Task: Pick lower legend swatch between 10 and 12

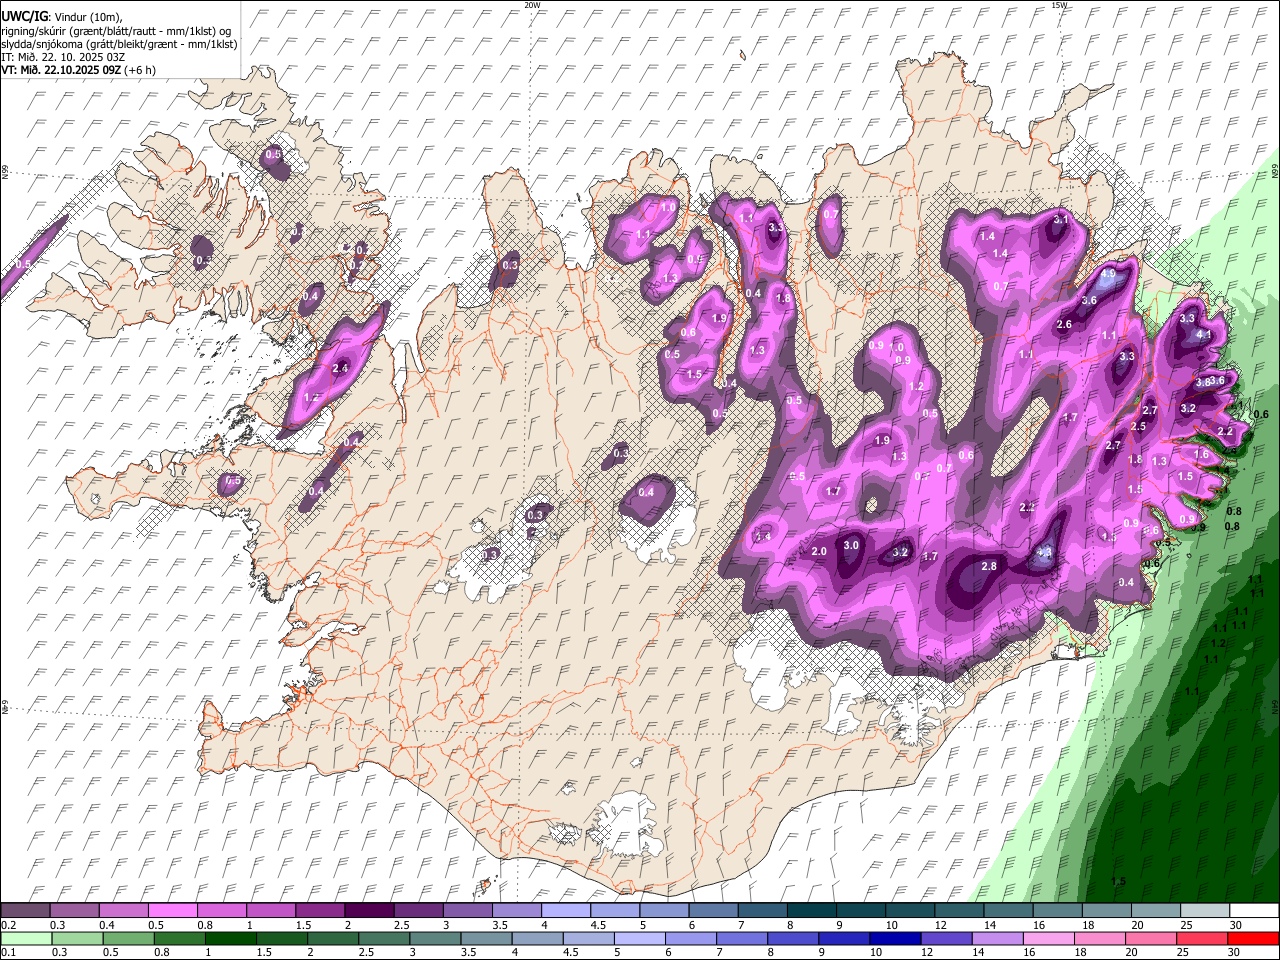Action: [895, 939]
